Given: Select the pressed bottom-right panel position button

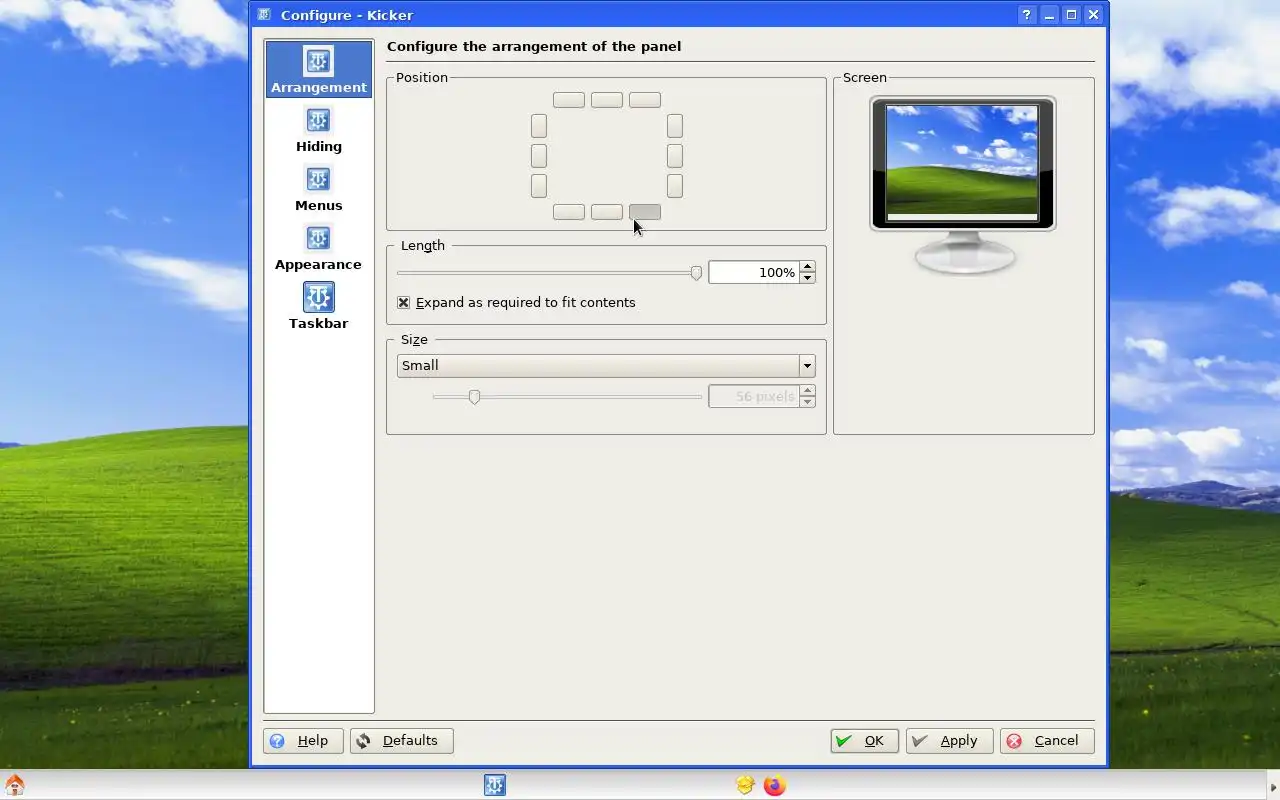Looking at the screenshot, I should coord(645,212).
